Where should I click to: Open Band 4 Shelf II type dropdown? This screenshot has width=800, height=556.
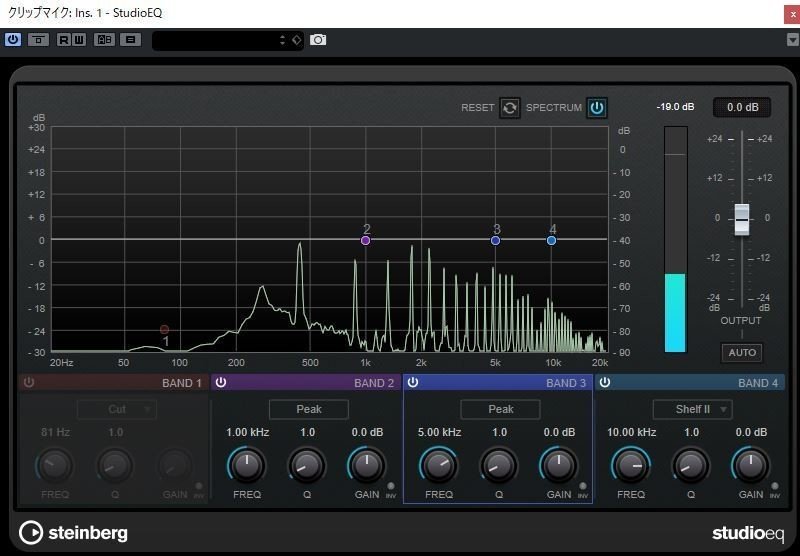692,409
